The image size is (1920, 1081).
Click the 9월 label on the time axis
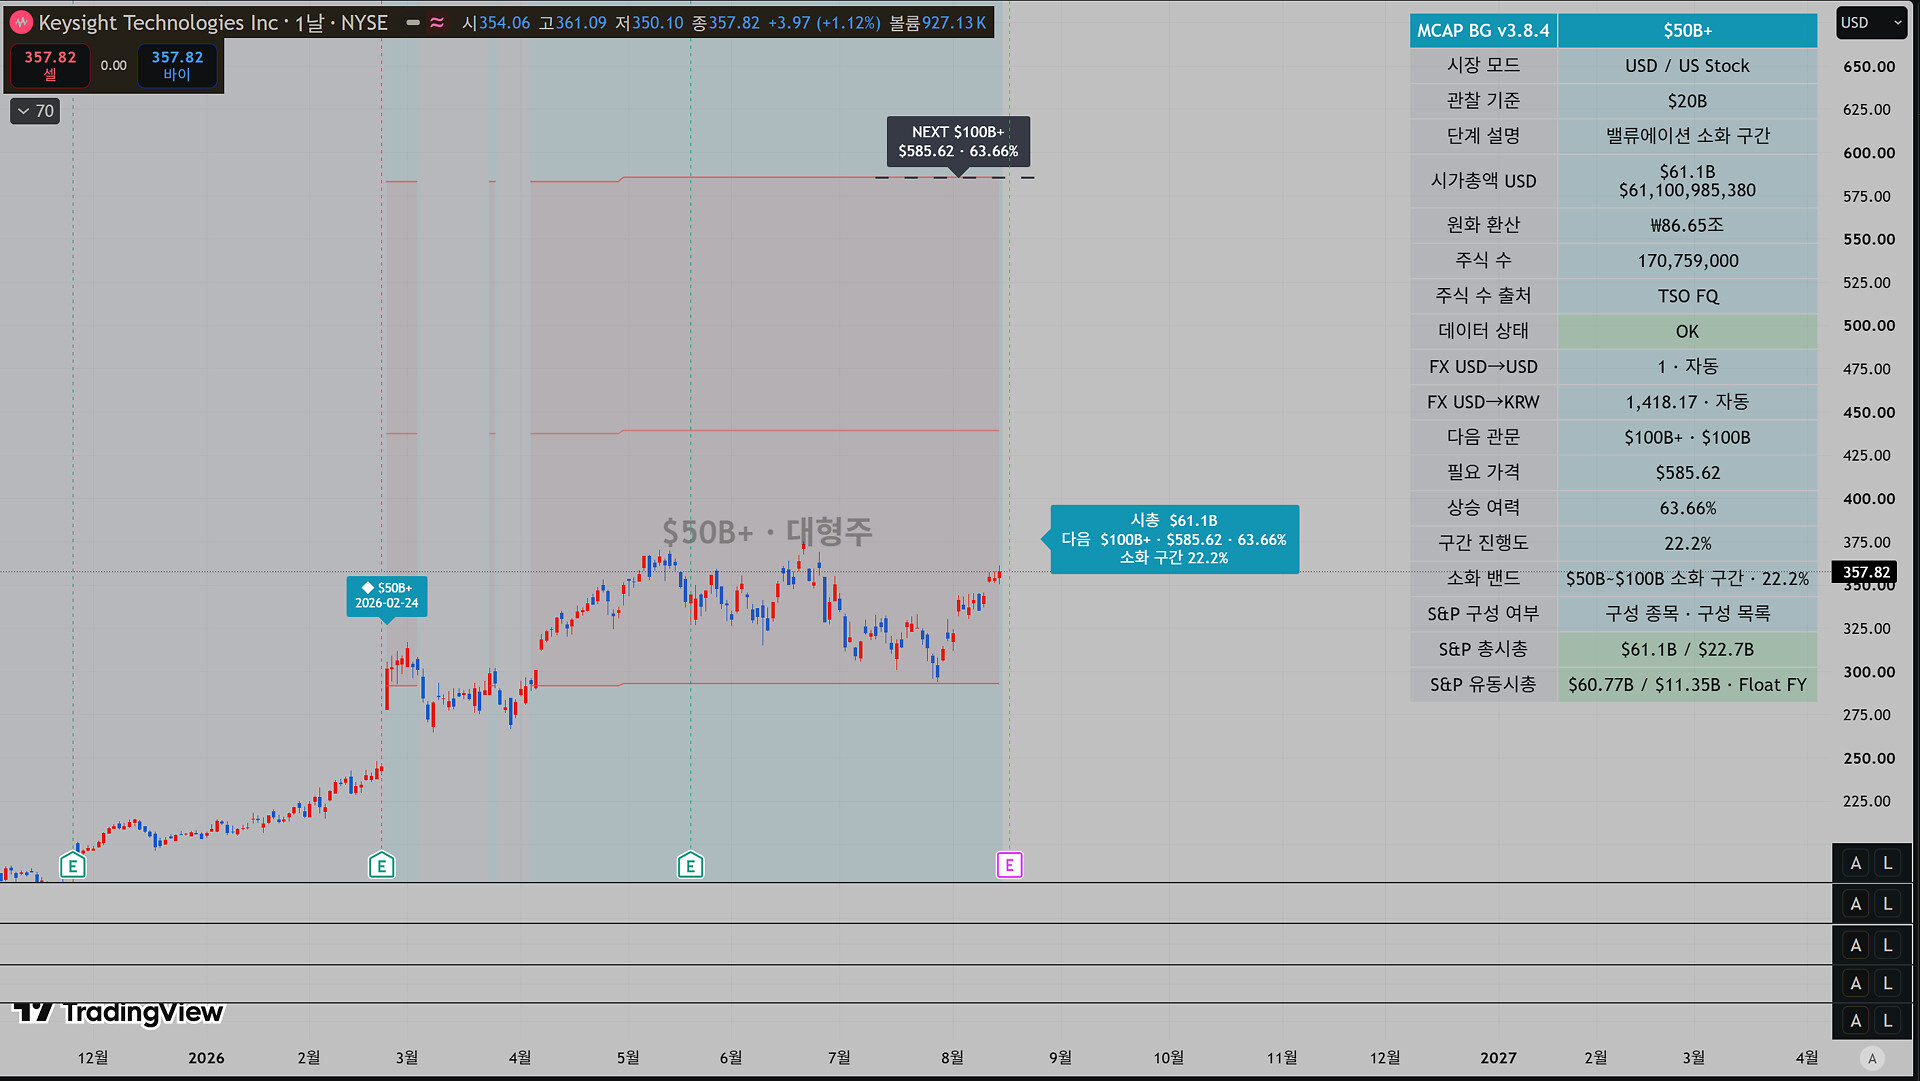pyautogui.click(x=1060, y=1058)
